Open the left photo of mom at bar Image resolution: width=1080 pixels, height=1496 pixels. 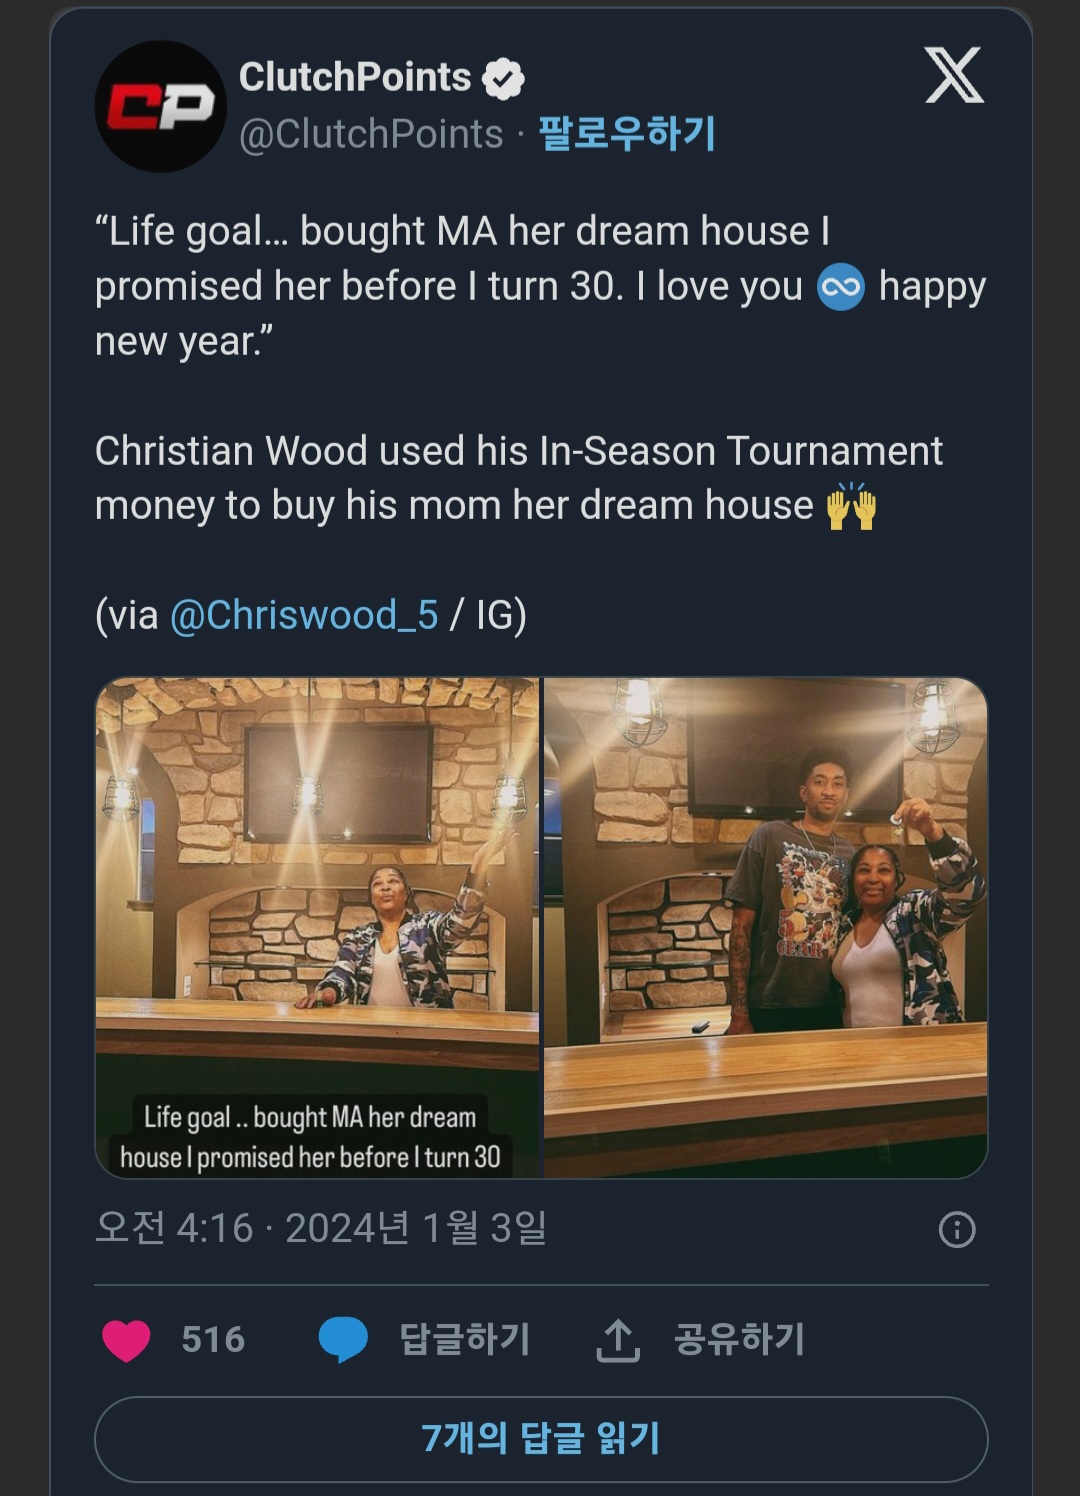pyautogui.click(x=317, y=927)
